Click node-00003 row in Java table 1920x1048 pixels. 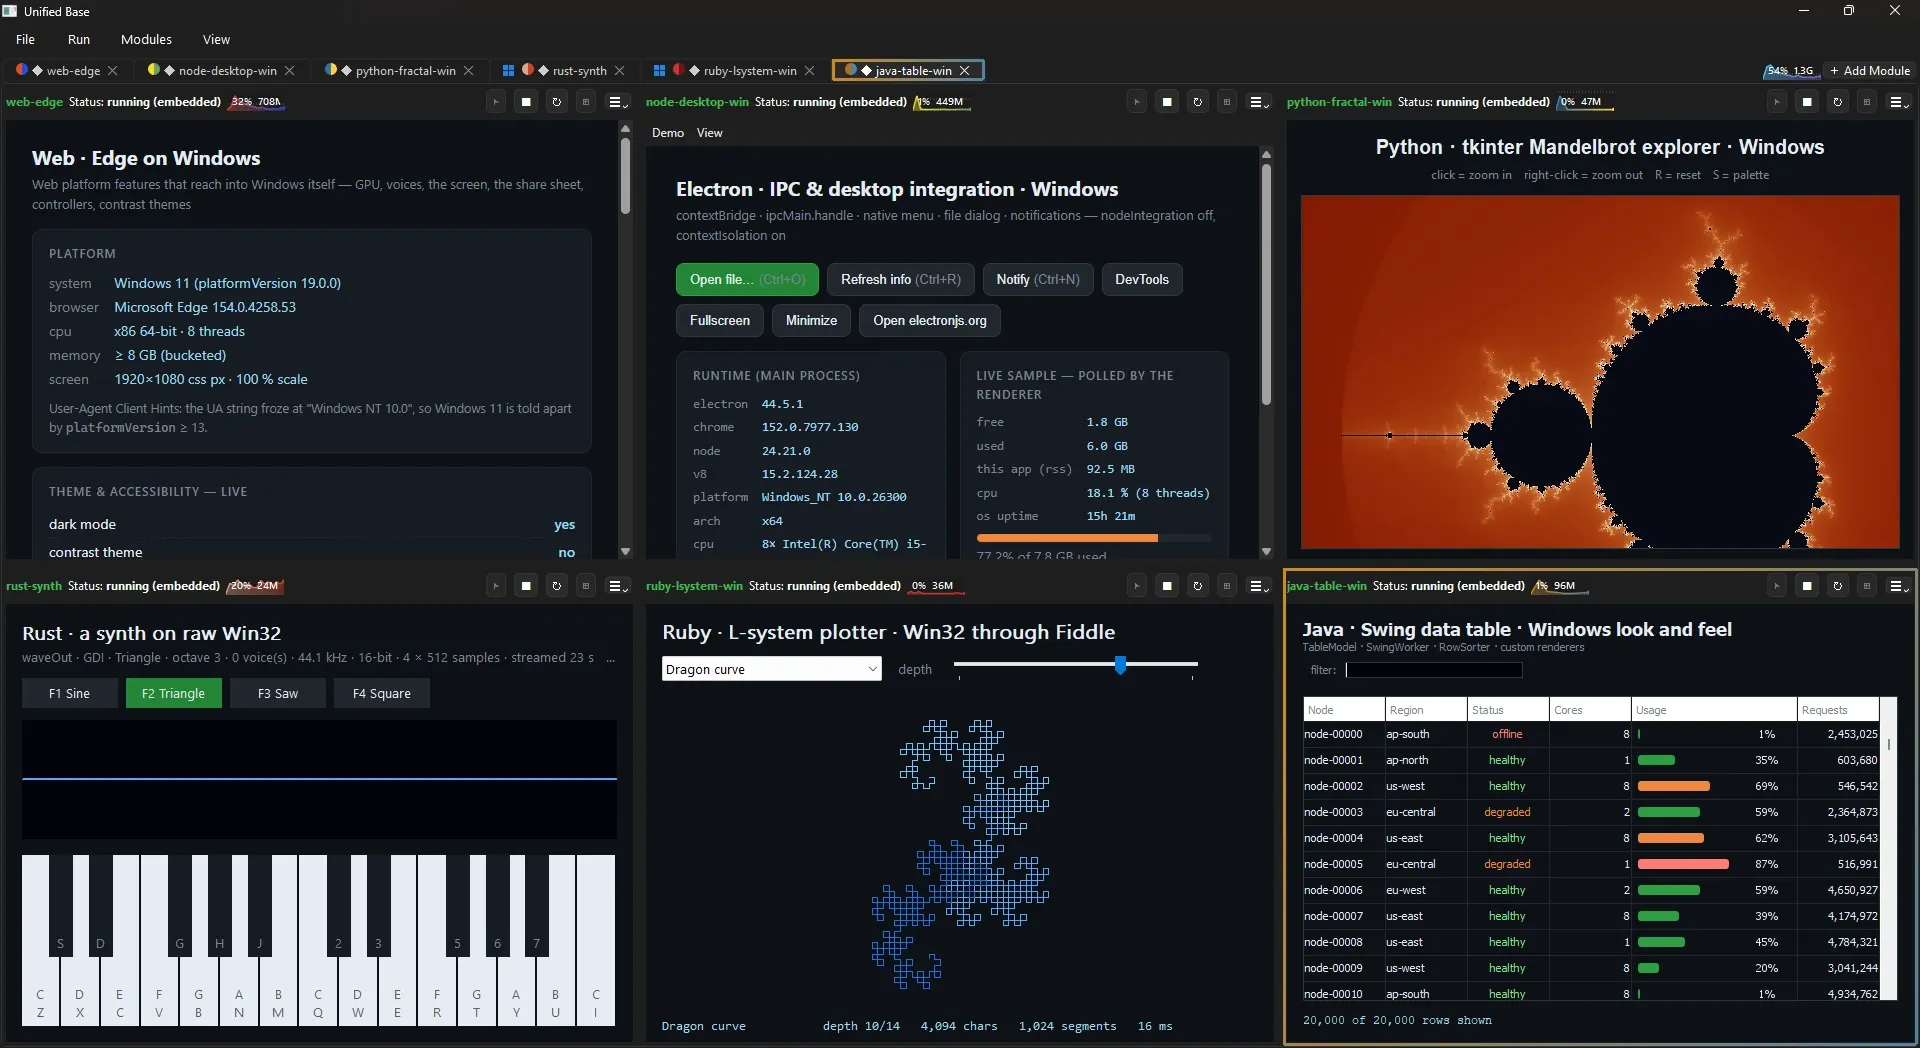tap(1591, 812)
